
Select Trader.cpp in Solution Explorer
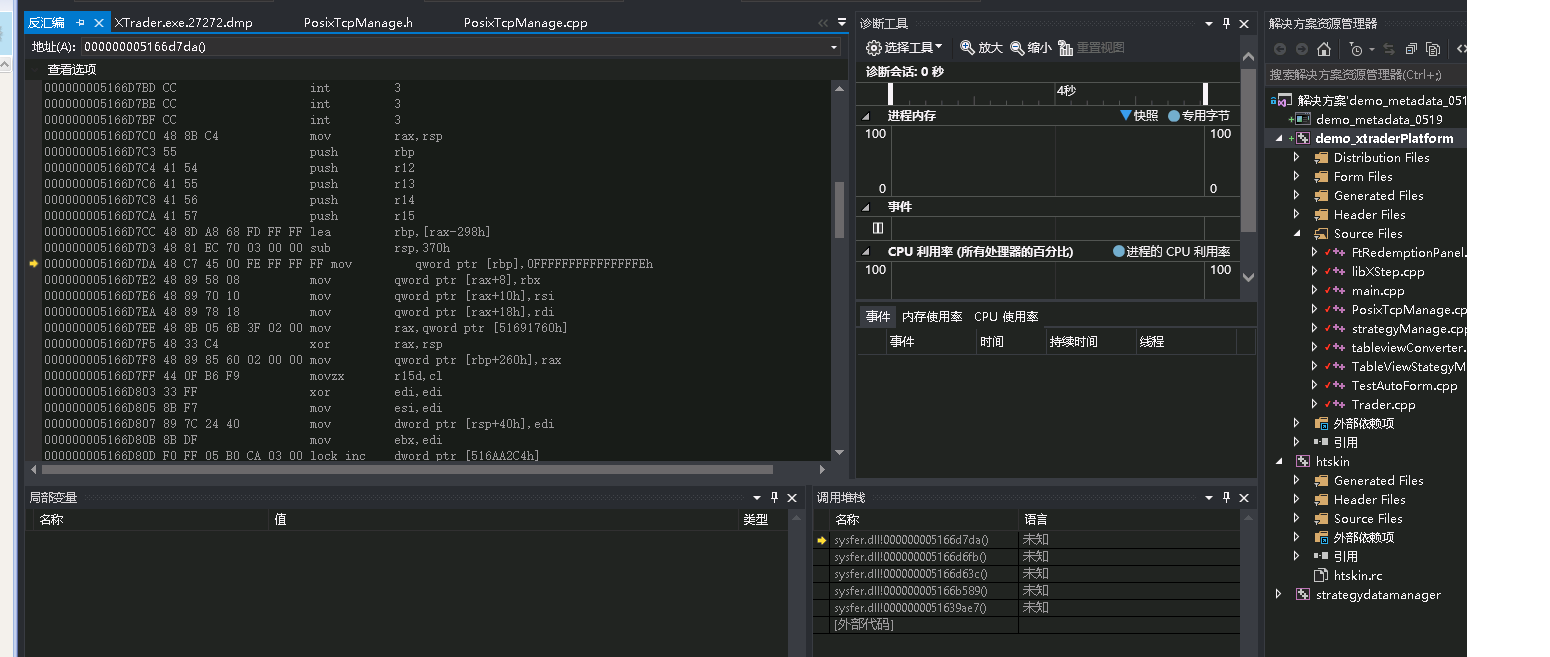click(1383, 404)
